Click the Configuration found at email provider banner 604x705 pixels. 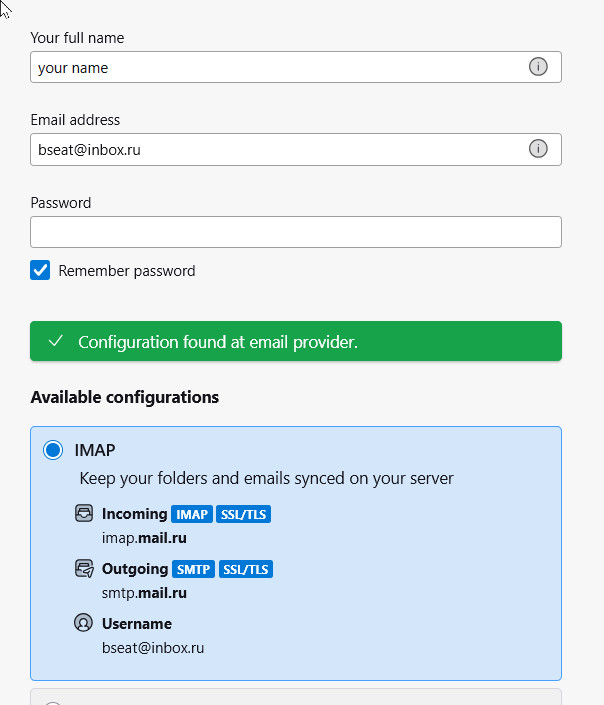(295, 342)
